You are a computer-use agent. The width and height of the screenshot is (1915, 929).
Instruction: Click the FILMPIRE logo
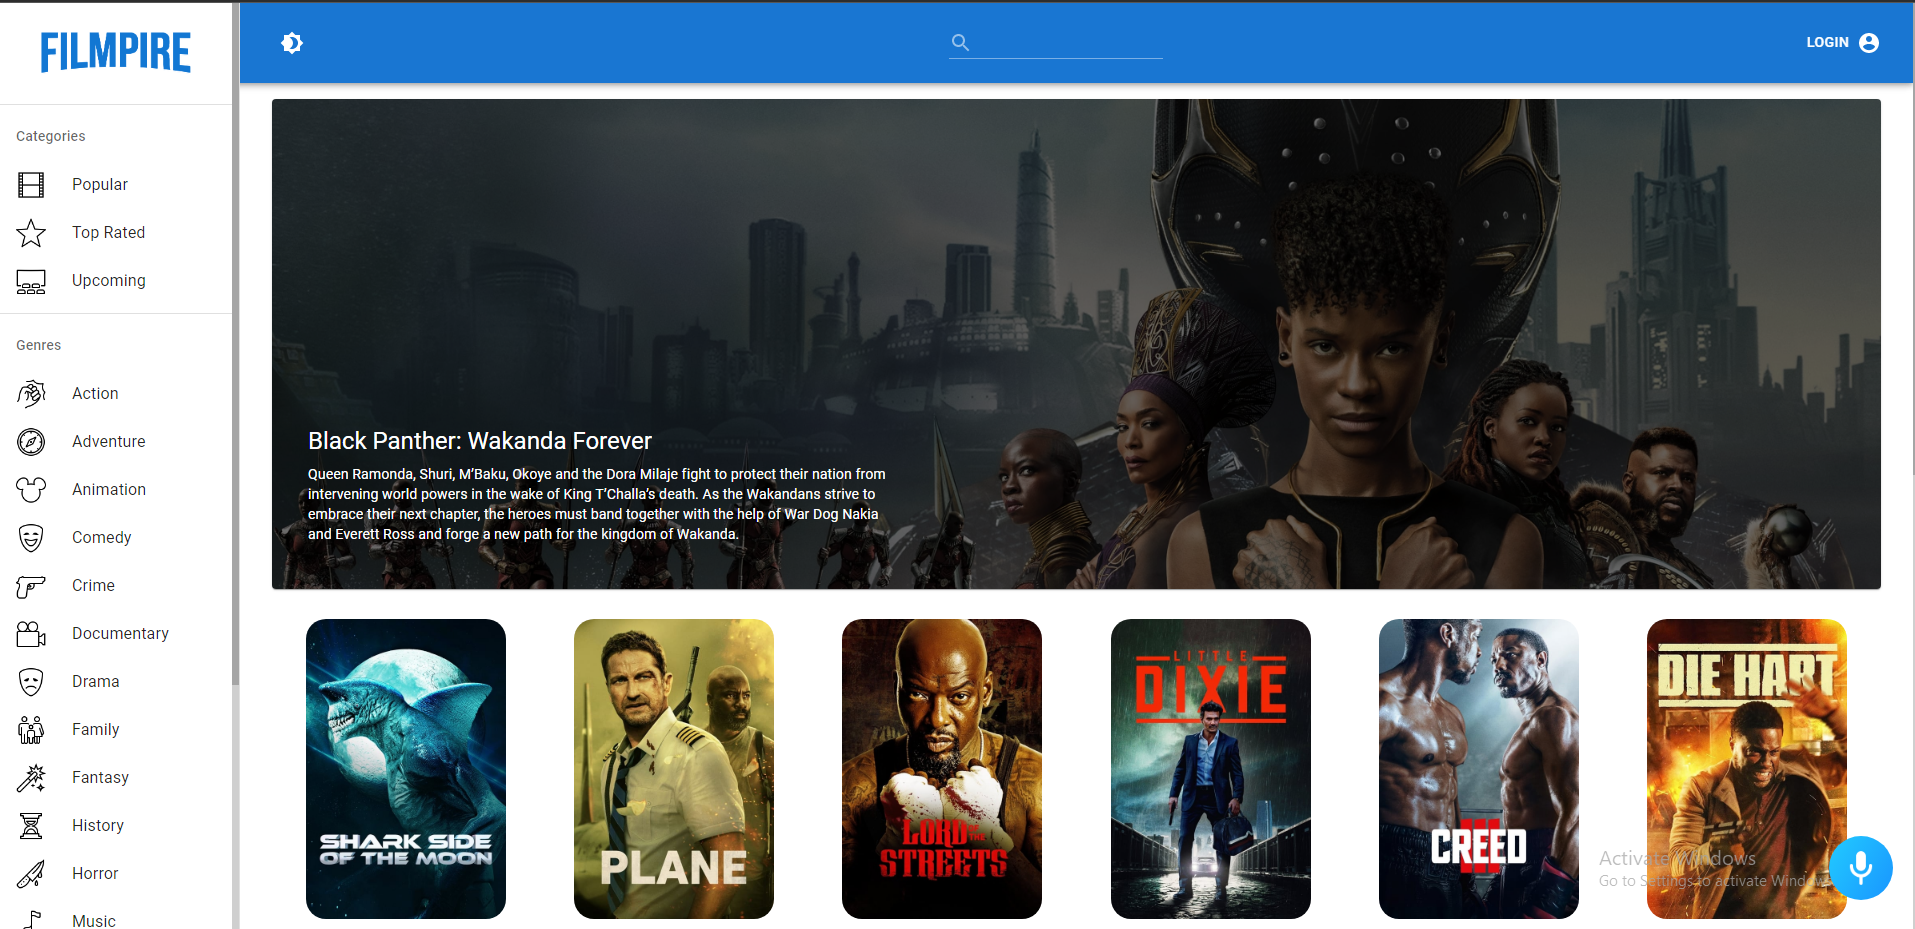(115, 51)
